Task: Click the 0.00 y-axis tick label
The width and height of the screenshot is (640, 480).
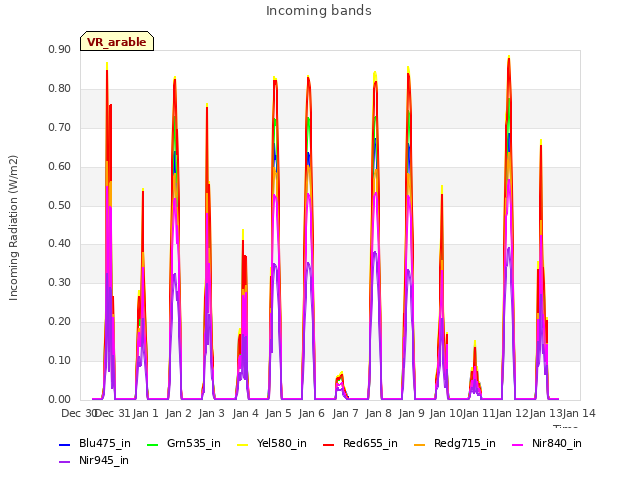Action: [x=60, y=399]
